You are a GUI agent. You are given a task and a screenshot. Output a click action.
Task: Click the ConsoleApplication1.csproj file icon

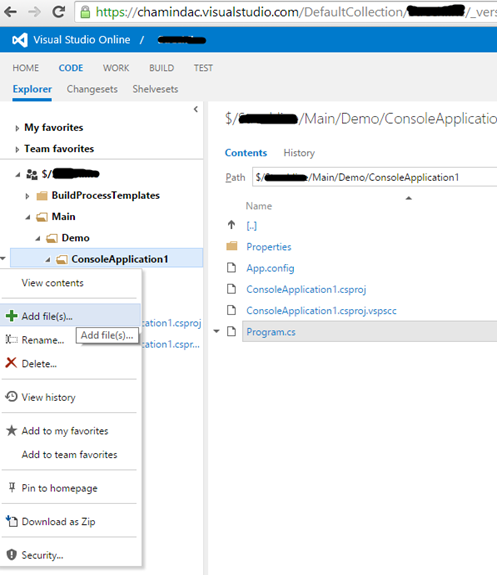pos(231,289)
